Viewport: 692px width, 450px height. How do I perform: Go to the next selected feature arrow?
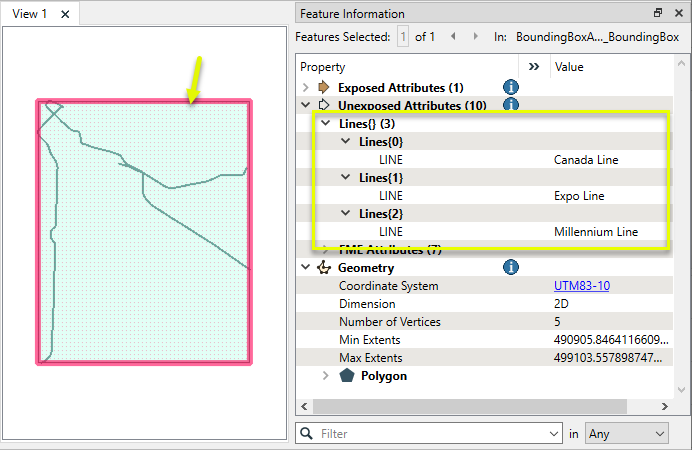click(475, 37)
